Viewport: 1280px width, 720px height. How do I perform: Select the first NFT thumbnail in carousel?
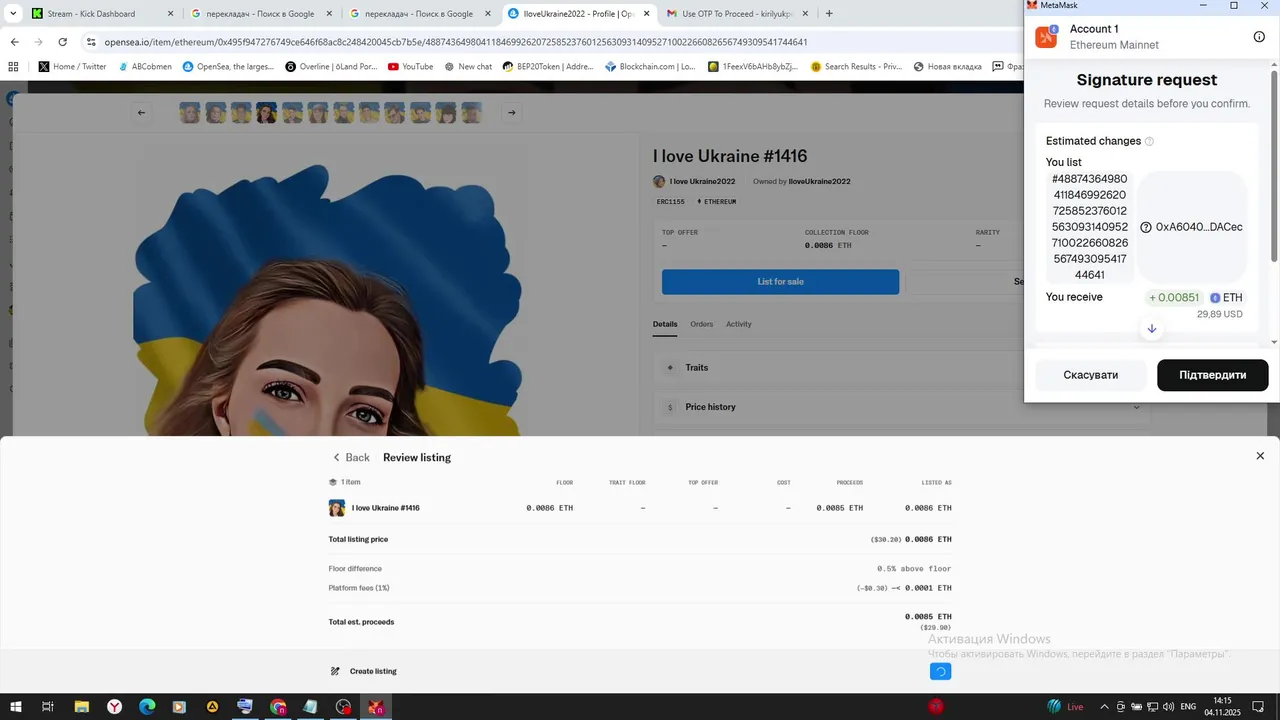pos(190,112)
